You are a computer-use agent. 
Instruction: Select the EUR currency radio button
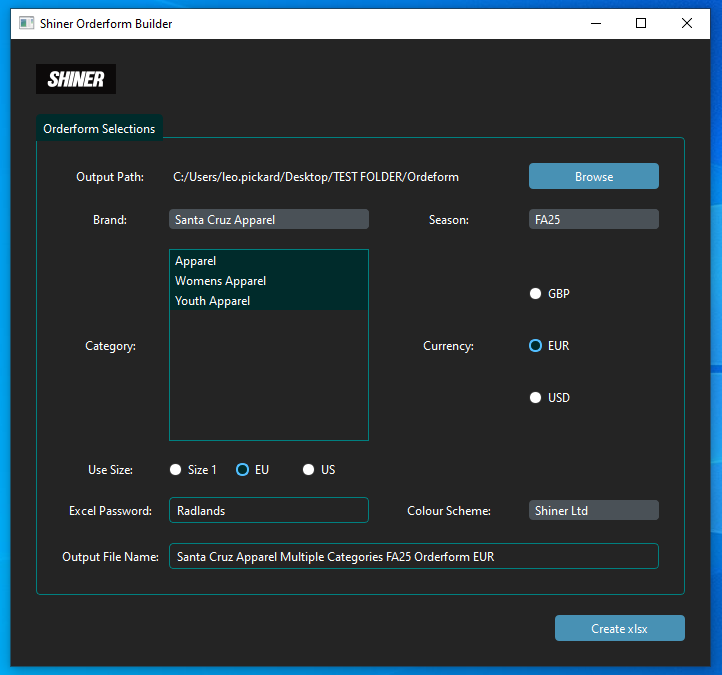pos(536,346)
